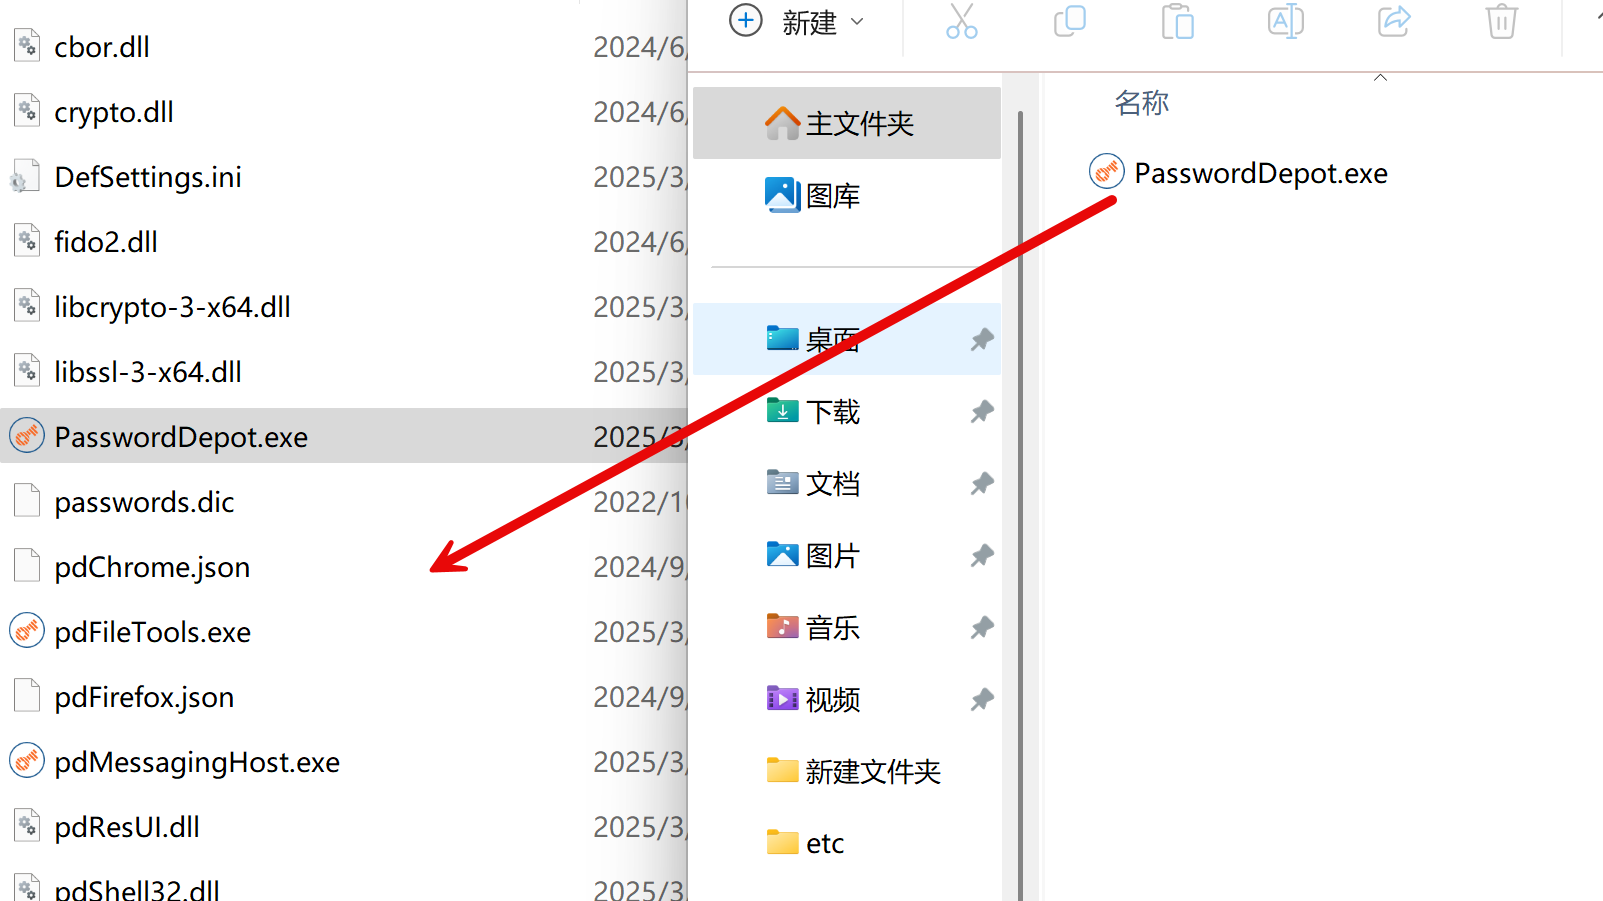Toggle pin icon next to 下载
The width and height of the screenshot is (1603, 901).
982,411
